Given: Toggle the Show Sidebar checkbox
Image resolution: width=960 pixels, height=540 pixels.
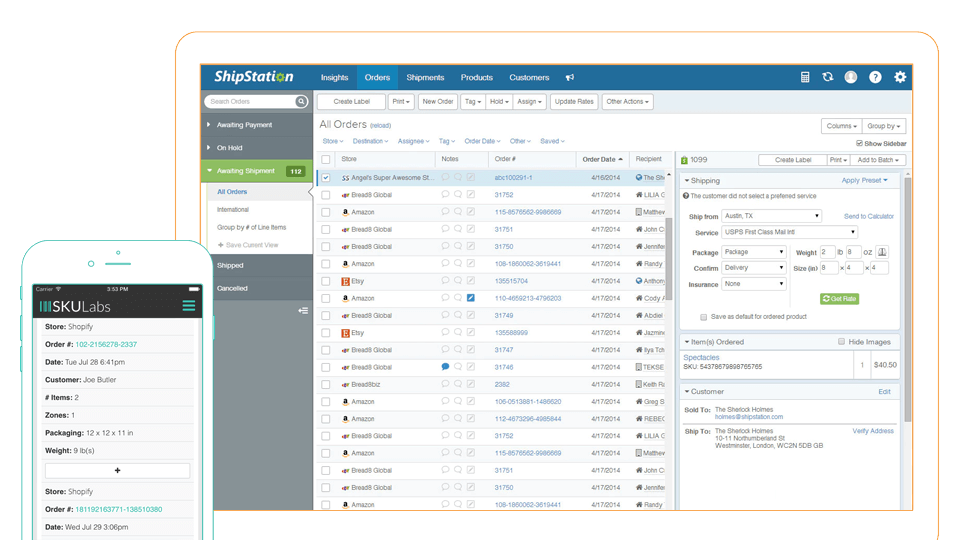Looking at the screenshot, I should 859,143.
